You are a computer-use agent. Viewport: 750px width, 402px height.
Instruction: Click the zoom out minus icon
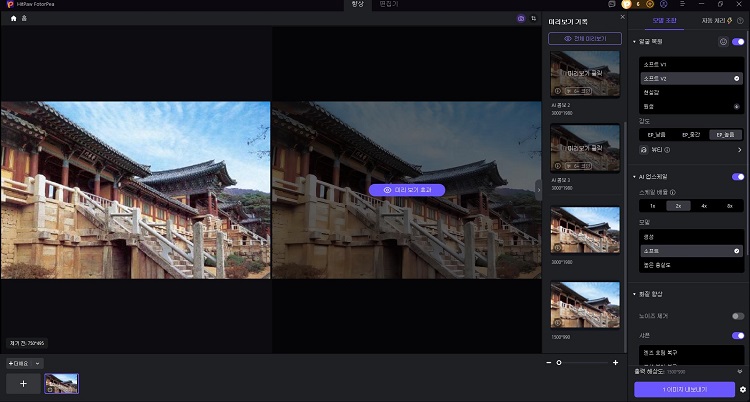549,363
